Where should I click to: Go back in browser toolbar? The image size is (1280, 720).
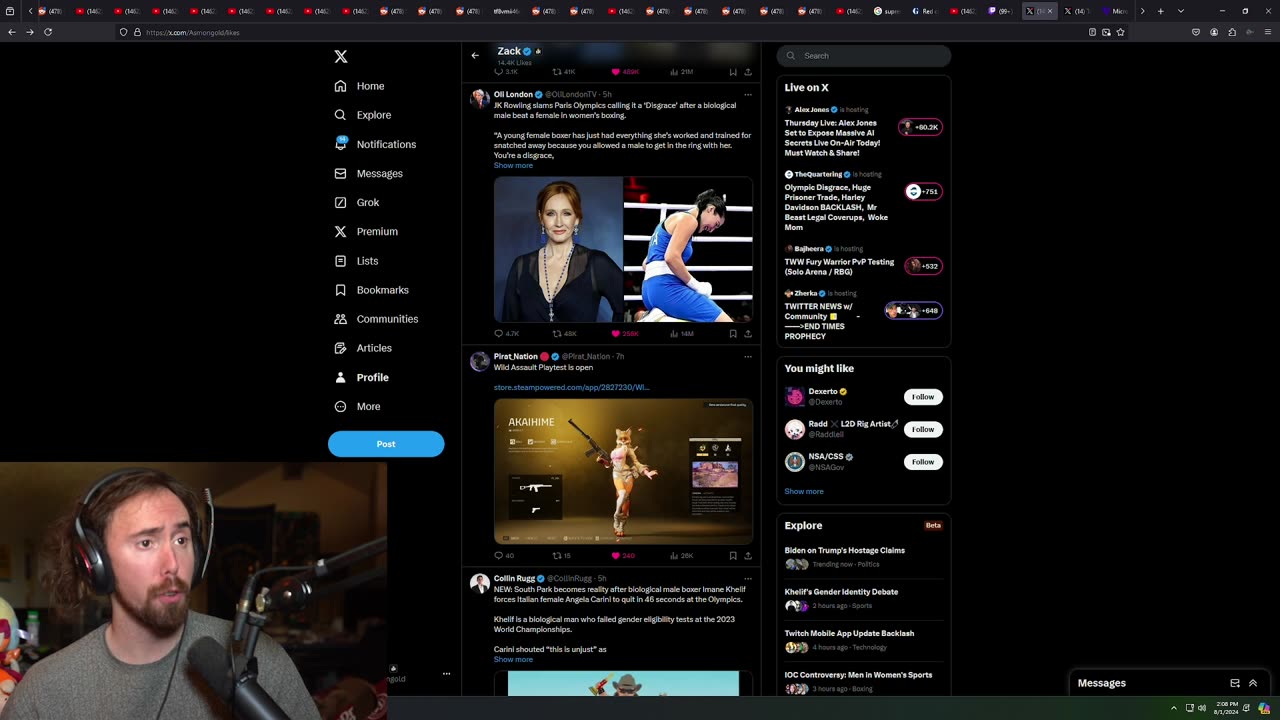coord(11,32)
